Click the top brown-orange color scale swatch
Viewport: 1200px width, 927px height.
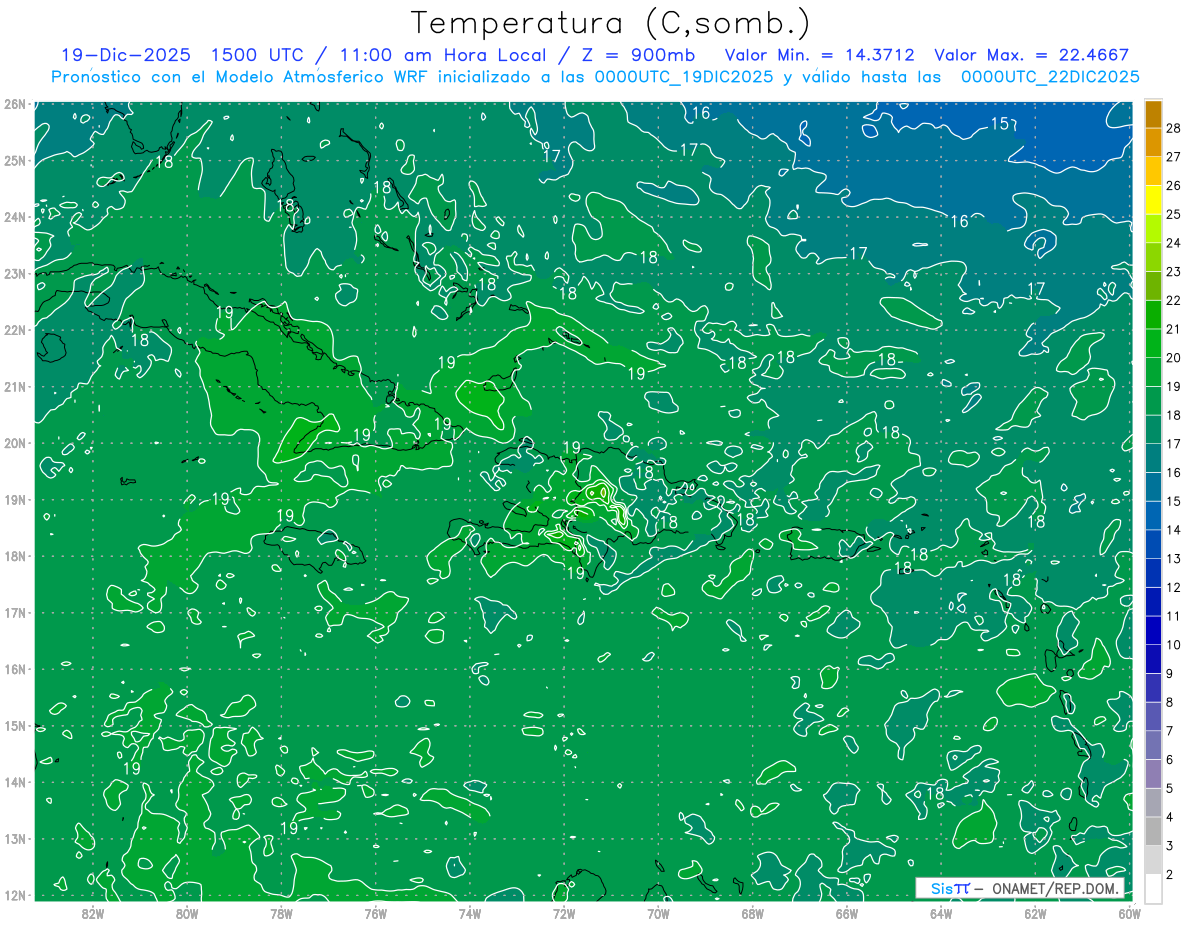click(1153, 115)
